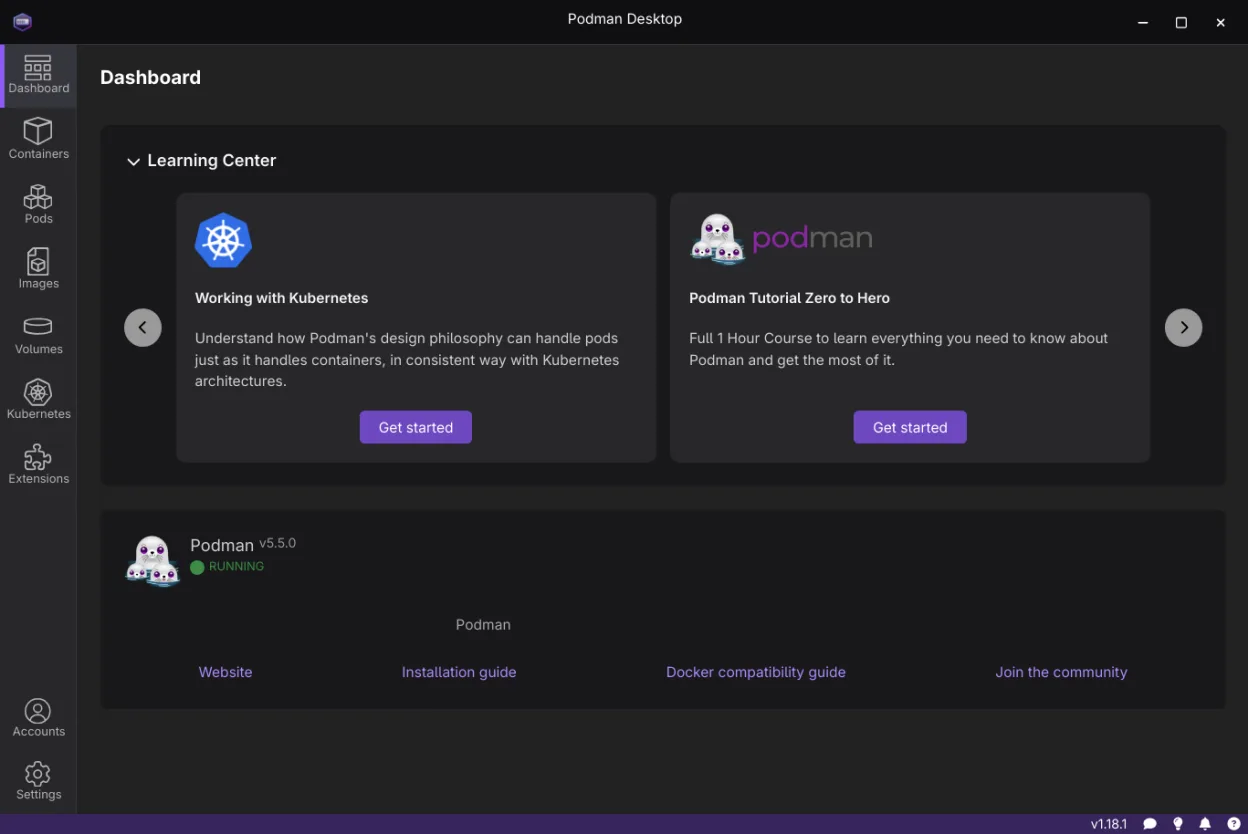Click the podman logo on tutorial card
The width and height of the screenshot is (1248, 834).
[781, 238]
